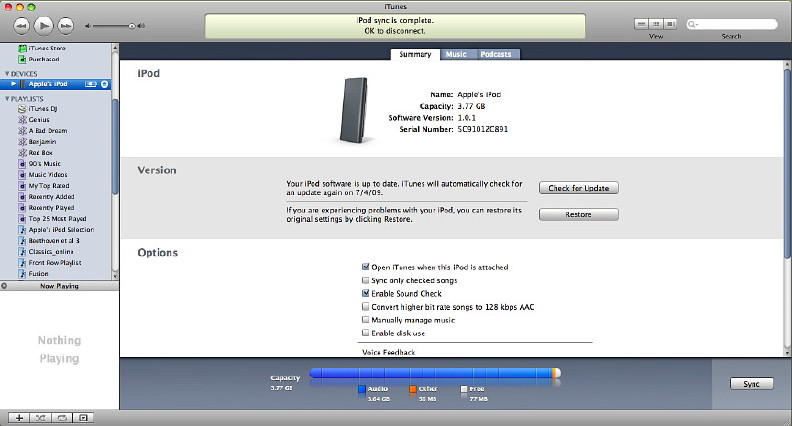Click the previous track rewind button

point(21,25)
